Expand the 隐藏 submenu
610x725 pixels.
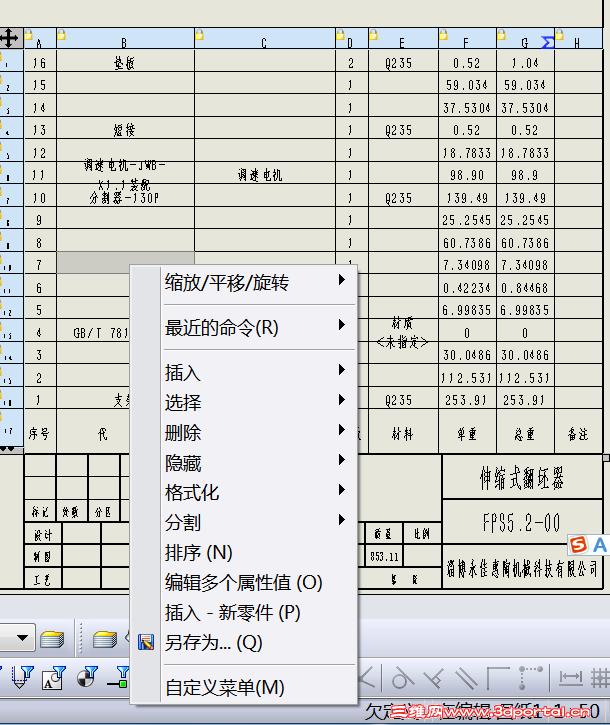click(x=259, y=462)
